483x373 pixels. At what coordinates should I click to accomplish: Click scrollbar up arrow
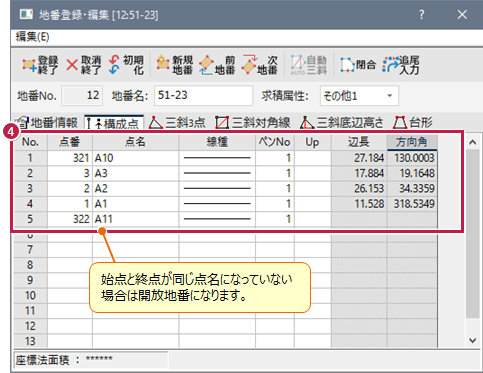pos(472,142)
